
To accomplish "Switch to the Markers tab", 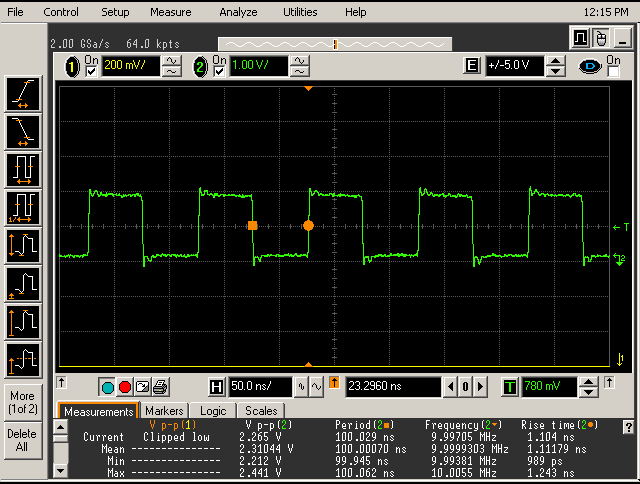I will click(x=164, y=411).
